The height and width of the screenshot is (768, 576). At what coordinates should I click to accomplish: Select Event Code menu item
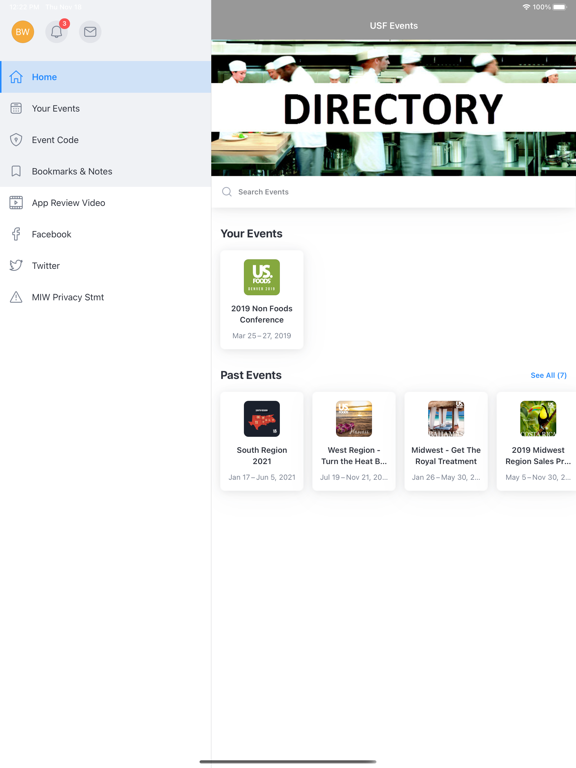(x=106, y=140)
